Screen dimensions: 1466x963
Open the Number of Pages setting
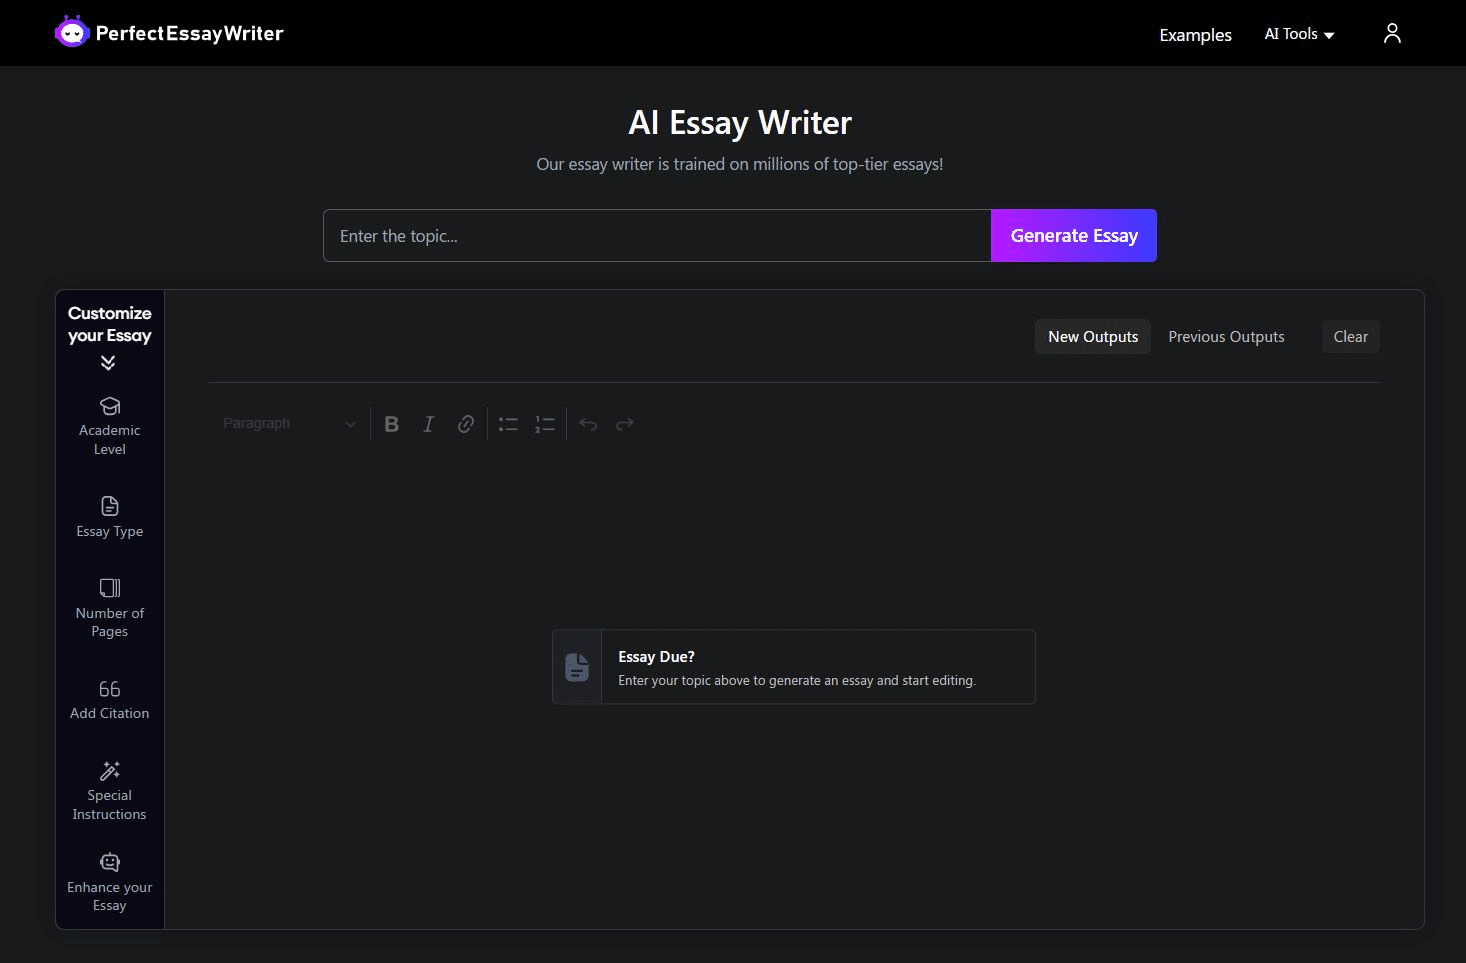point(109,588)
